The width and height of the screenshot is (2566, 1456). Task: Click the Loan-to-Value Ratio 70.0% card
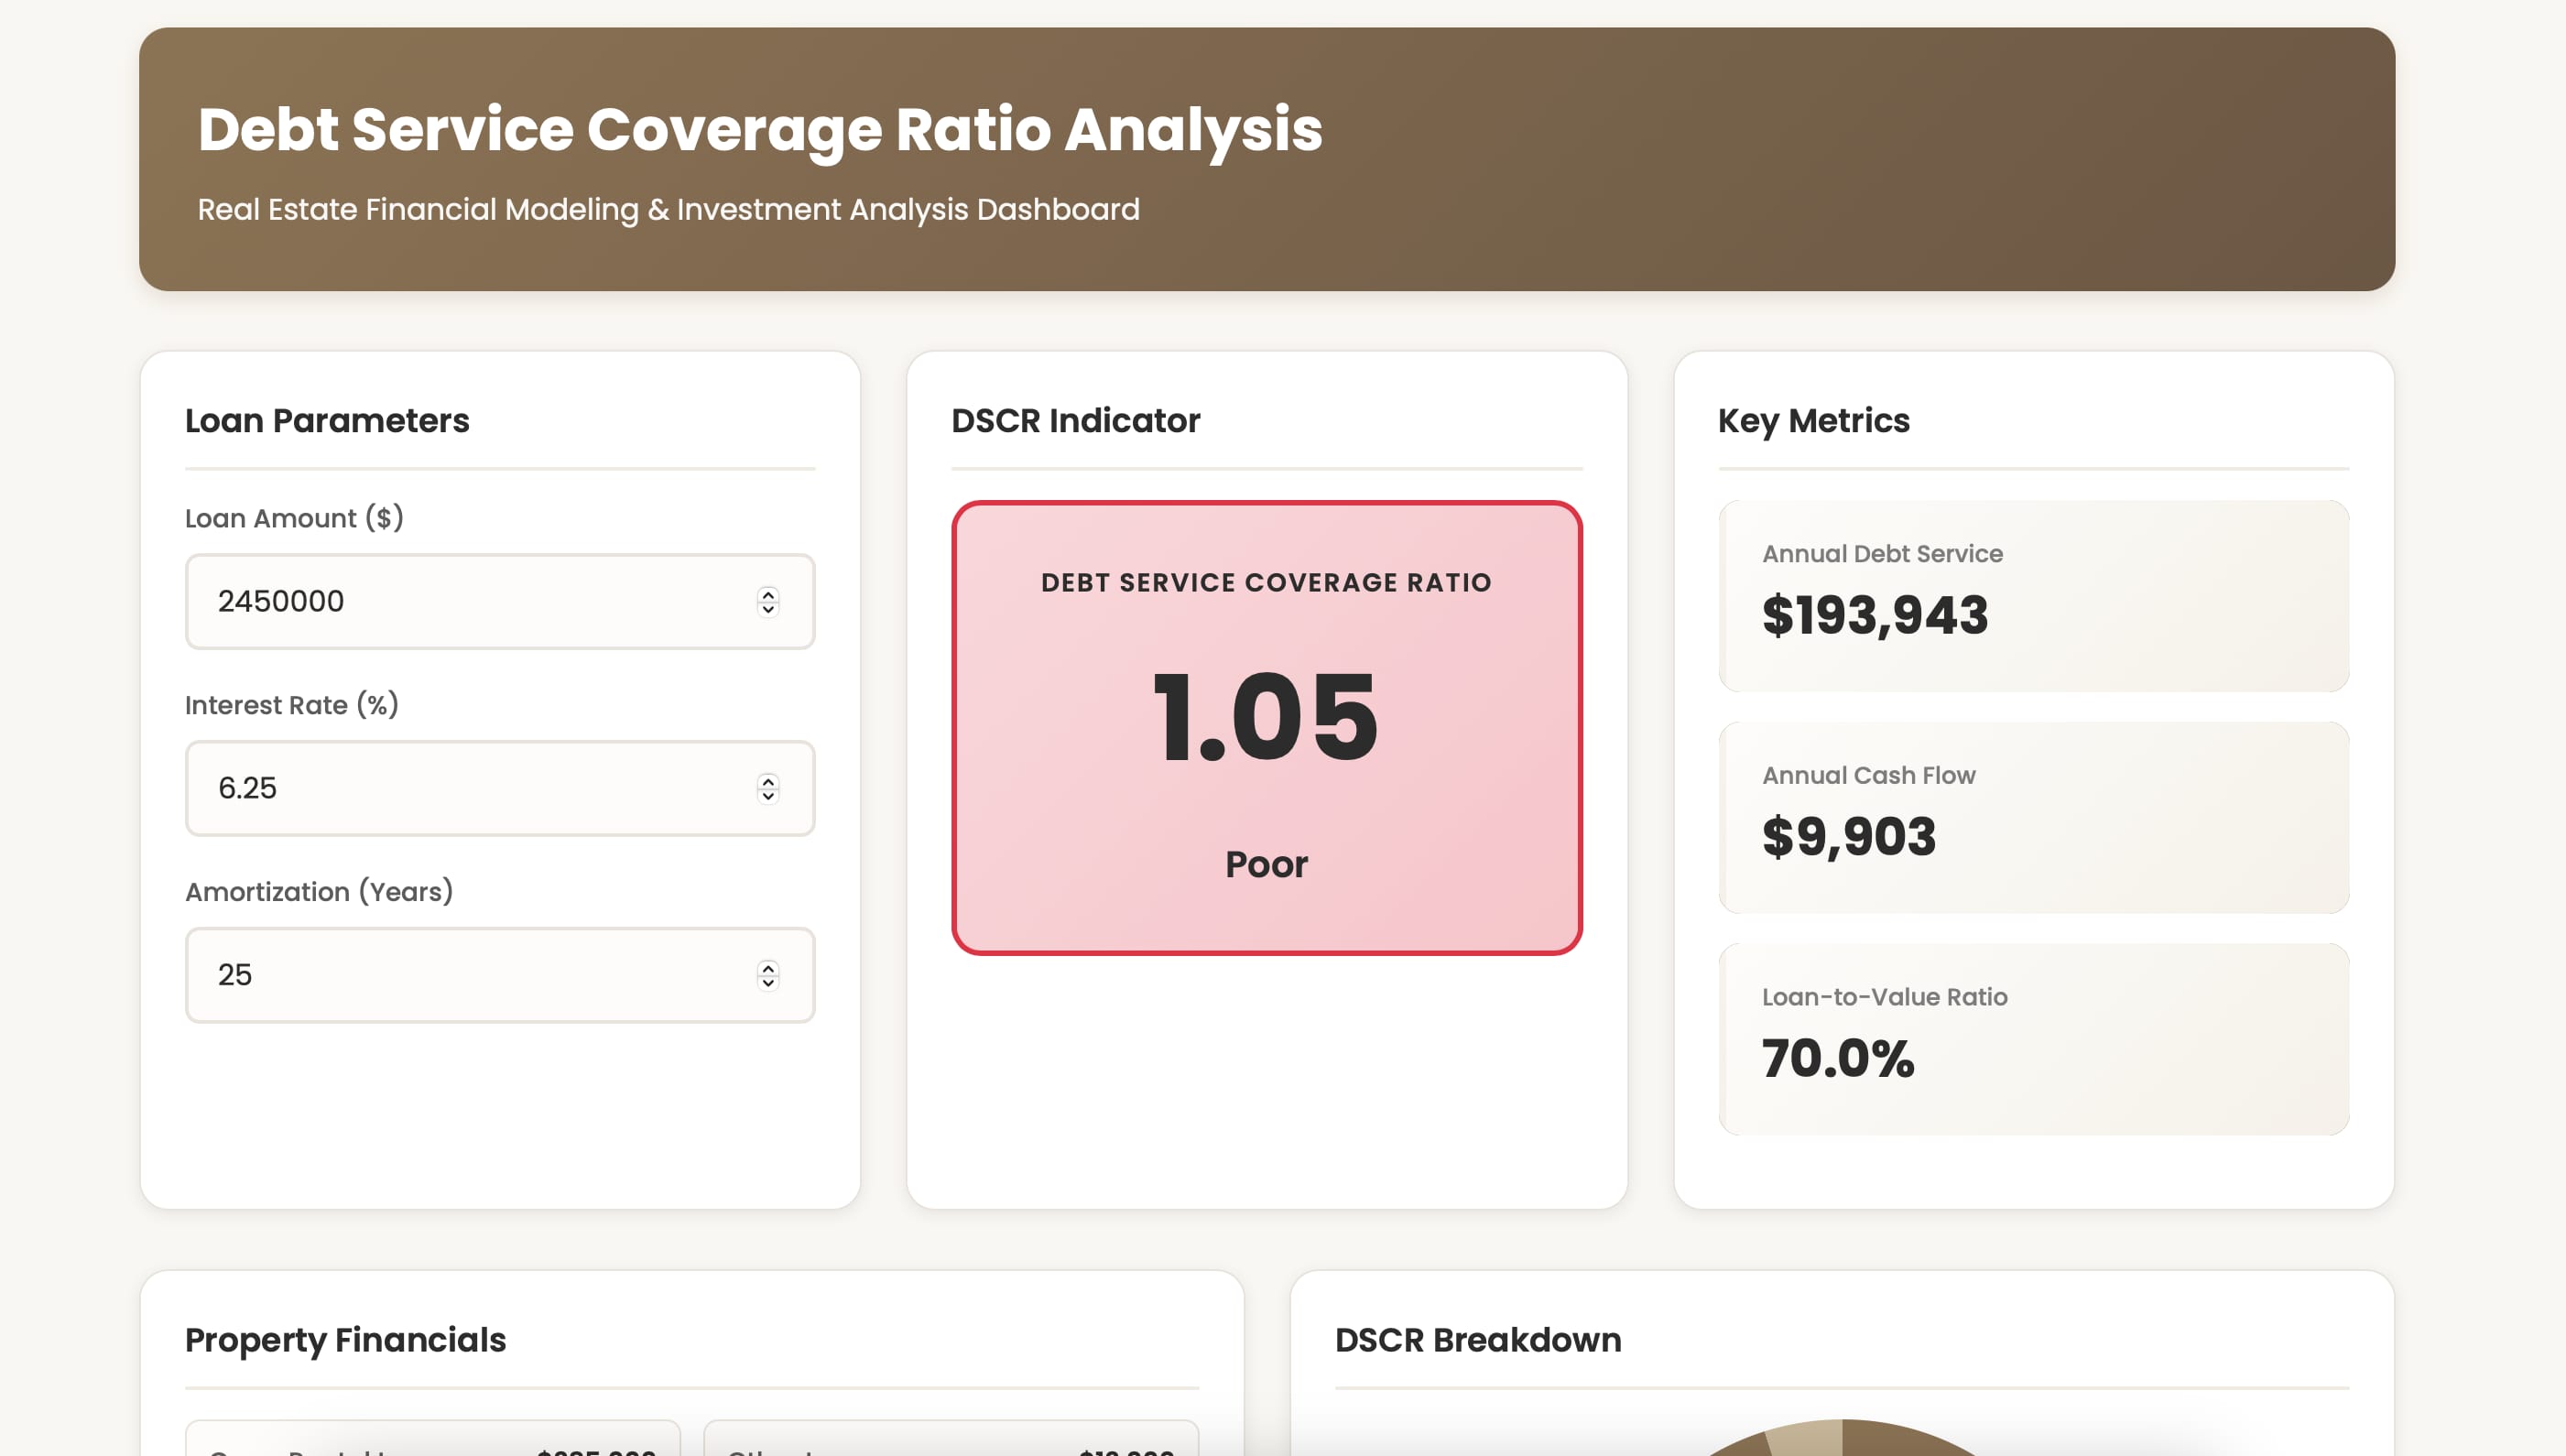click(x=2033, y=1039)
